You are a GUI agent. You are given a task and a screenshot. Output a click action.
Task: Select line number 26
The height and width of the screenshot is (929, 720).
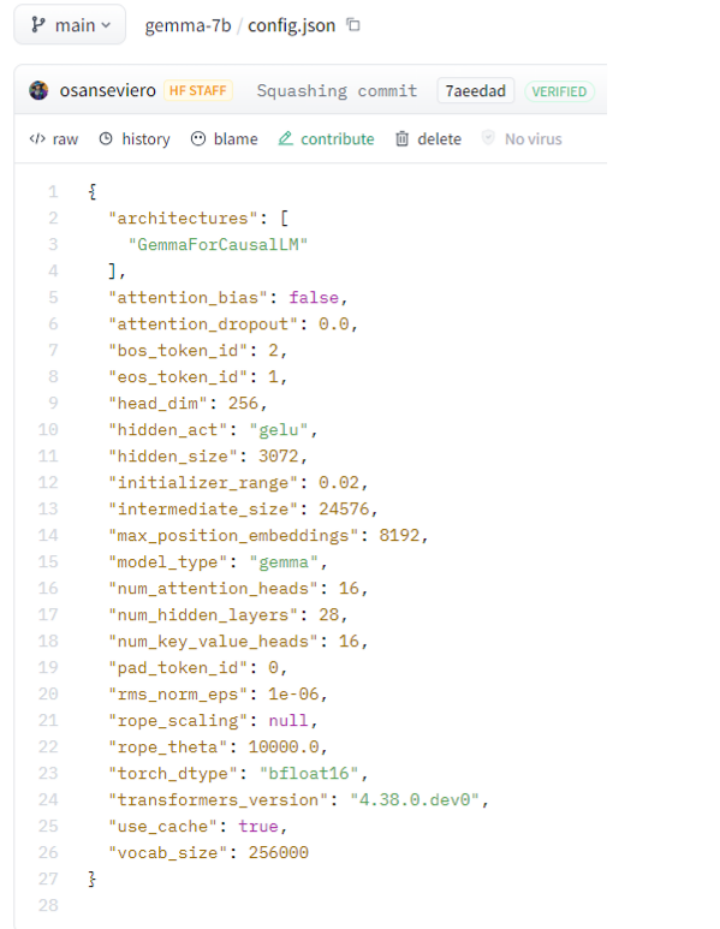49,852
